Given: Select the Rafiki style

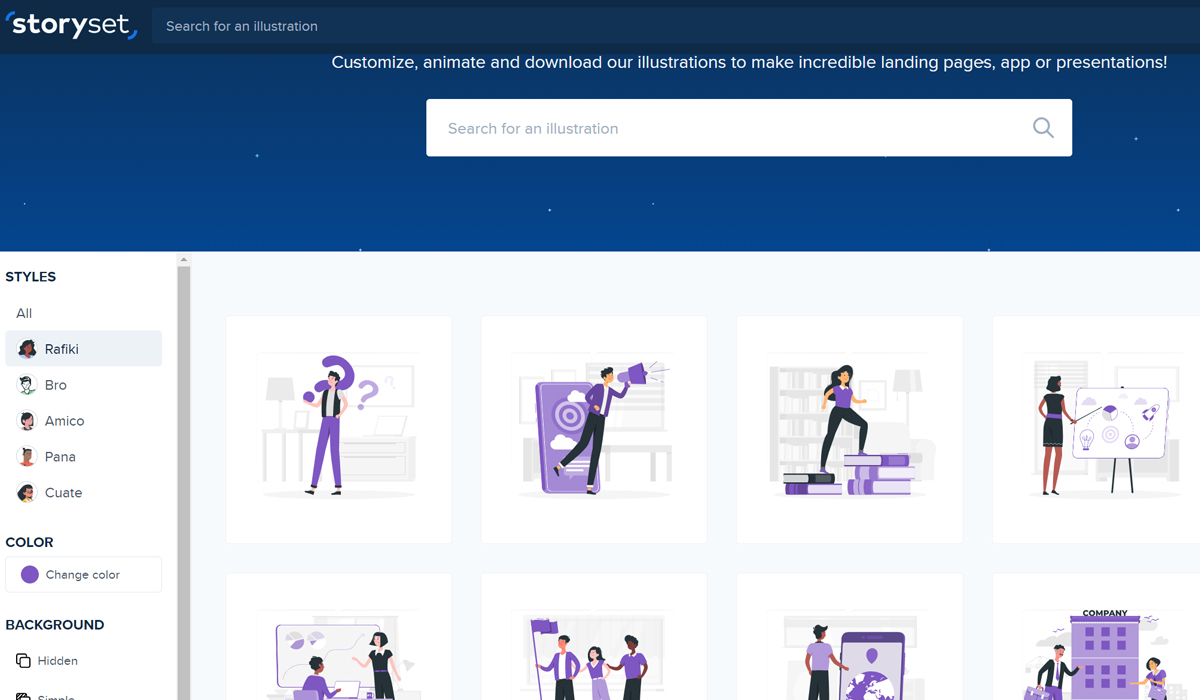Looking at the screenshot, I should [x=83, y=349].
